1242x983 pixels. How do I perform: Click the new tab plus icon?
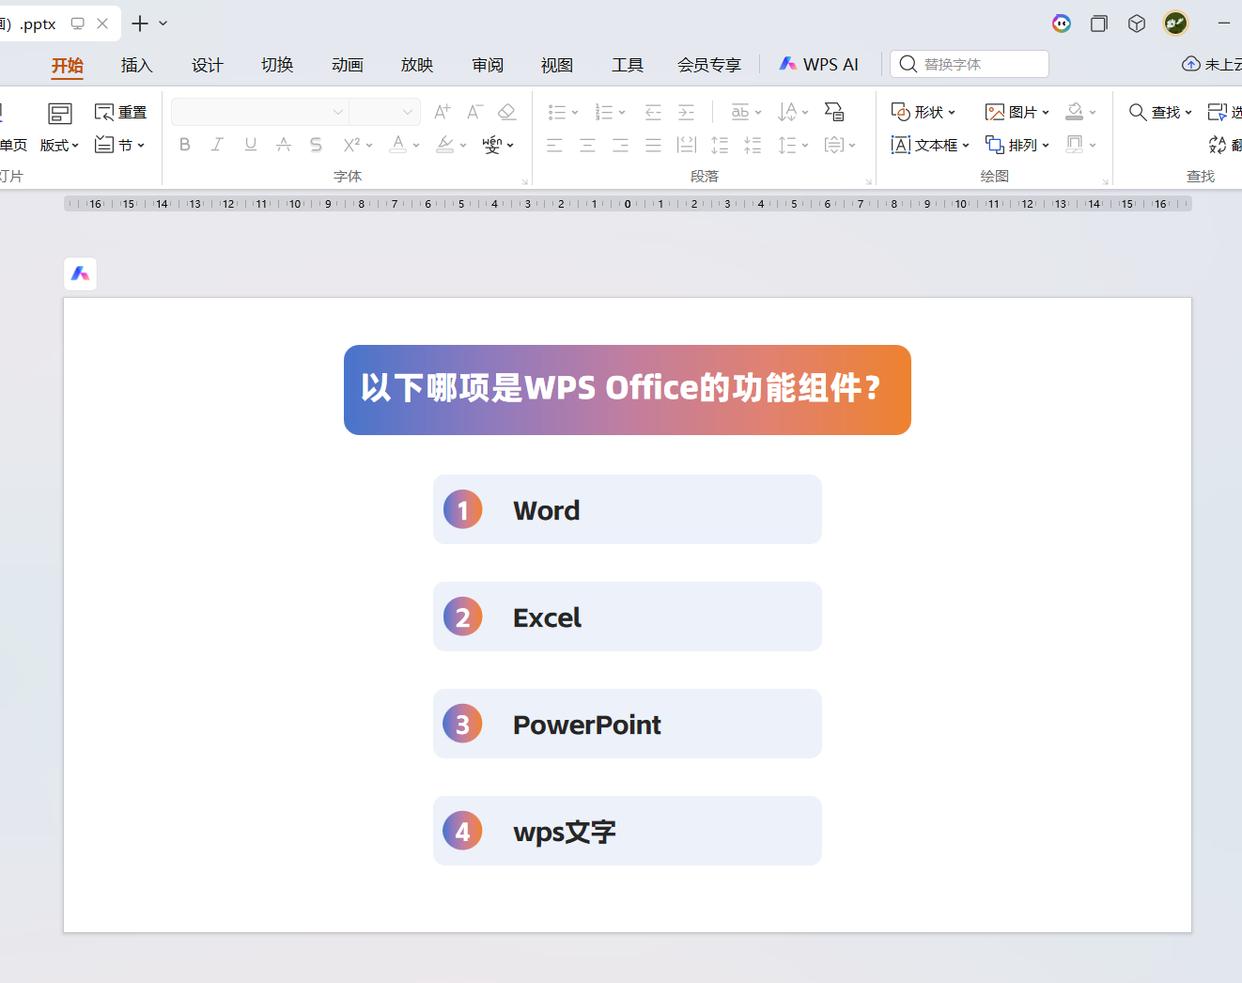tap(140, 23)
